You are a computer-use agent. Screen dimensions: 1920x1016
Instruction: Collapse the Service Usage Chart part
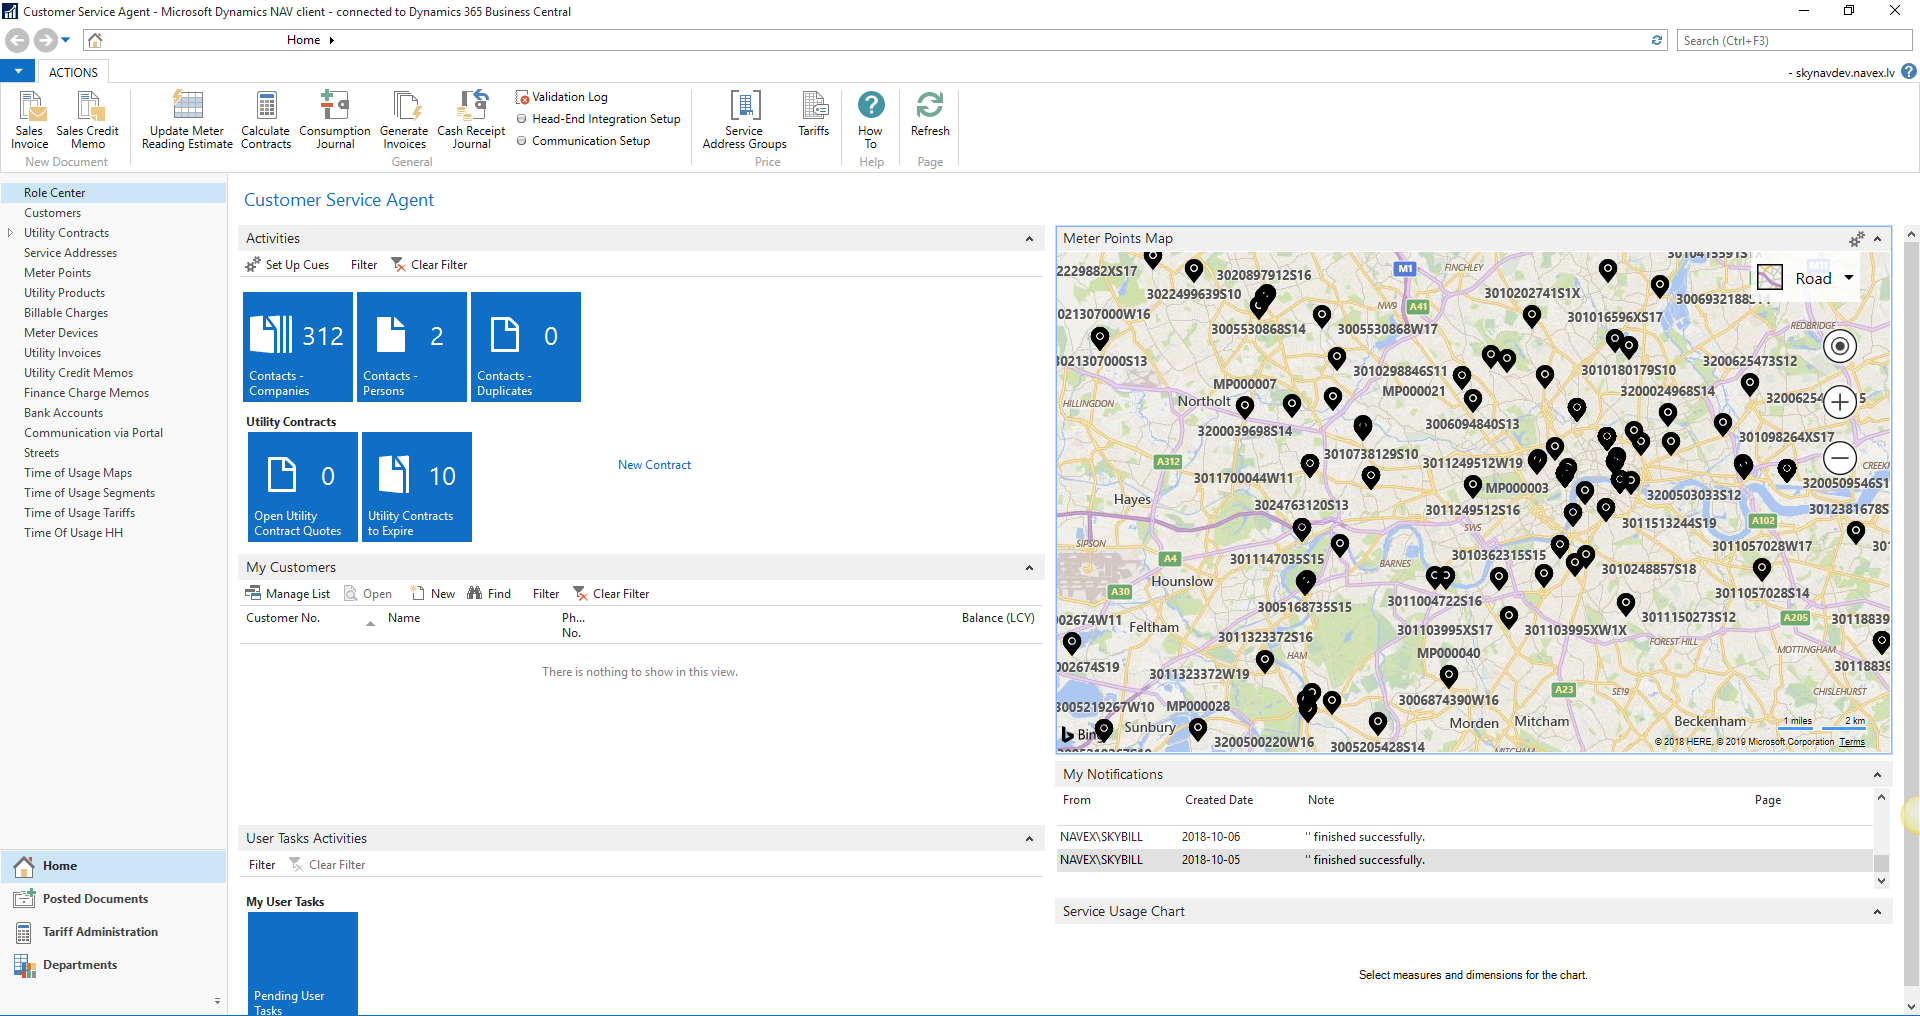1877,912
